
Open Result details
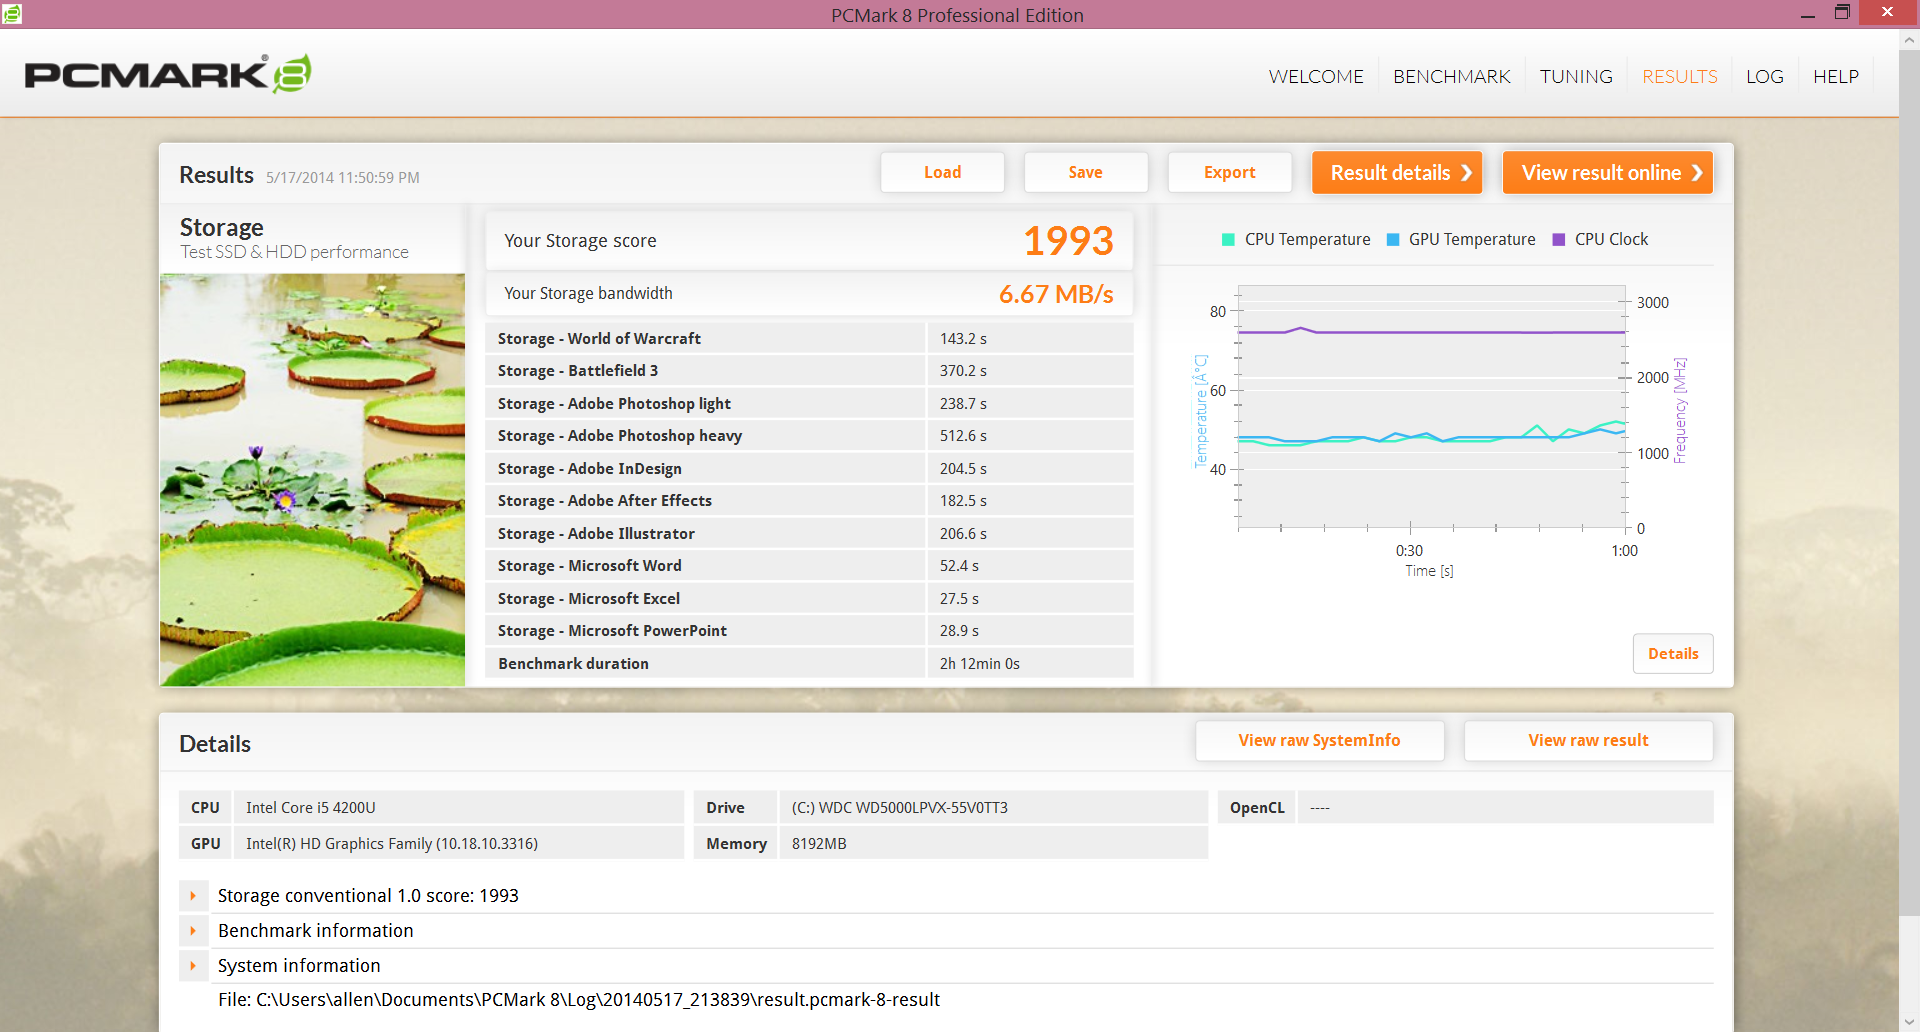click(1396, 172)
